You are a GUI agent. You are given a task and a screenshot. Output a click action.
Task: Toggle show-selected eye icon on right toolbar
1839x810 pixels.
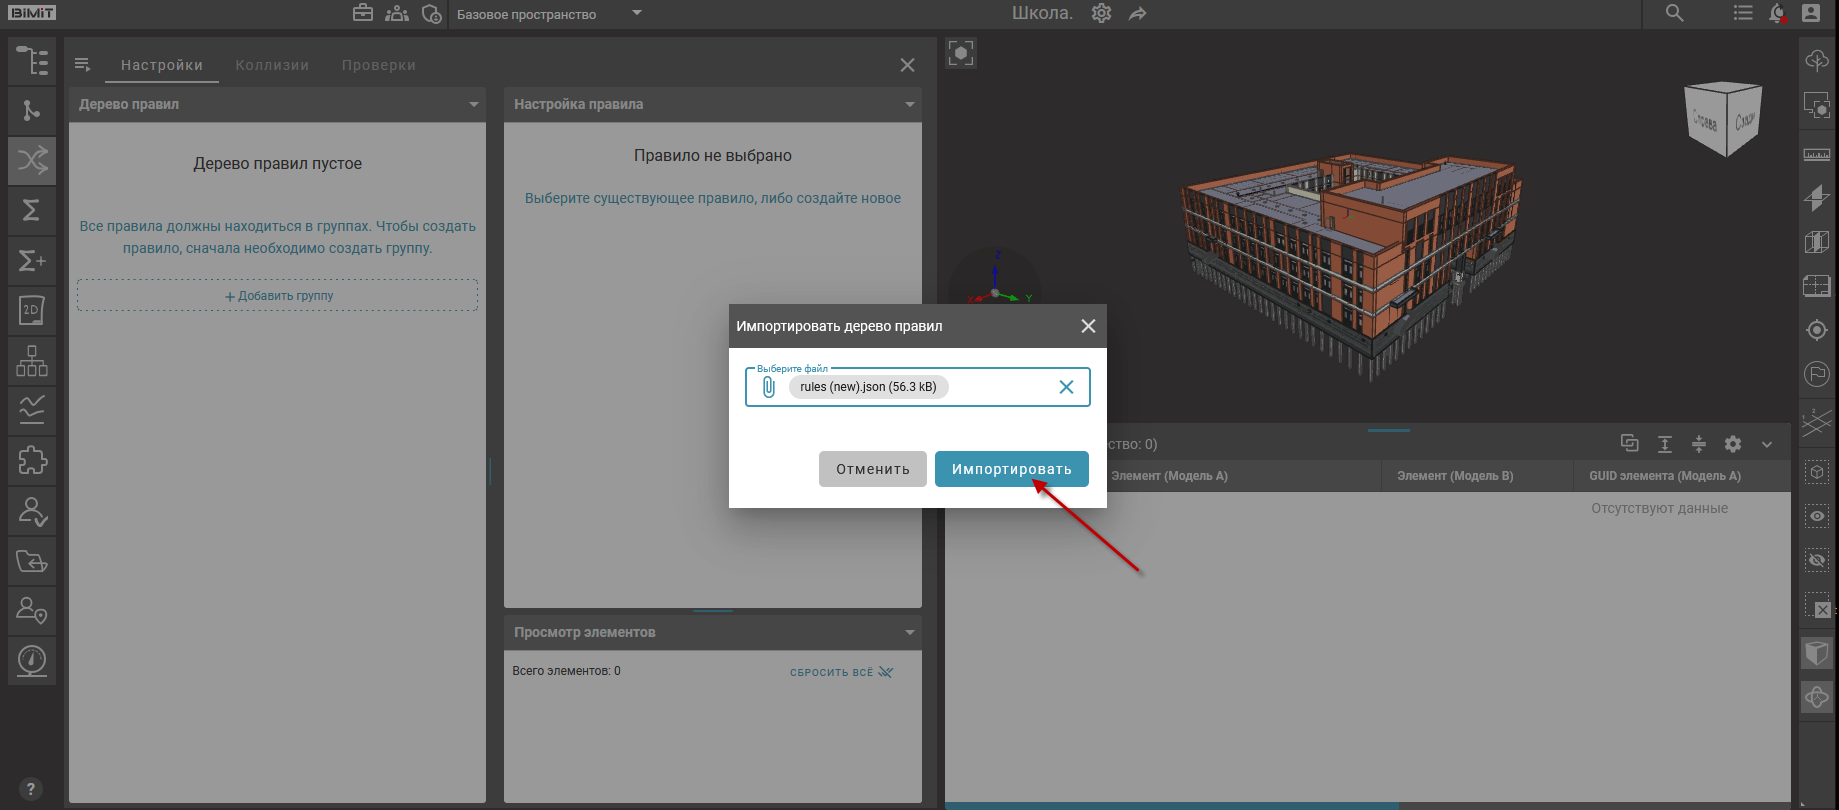1816,516
